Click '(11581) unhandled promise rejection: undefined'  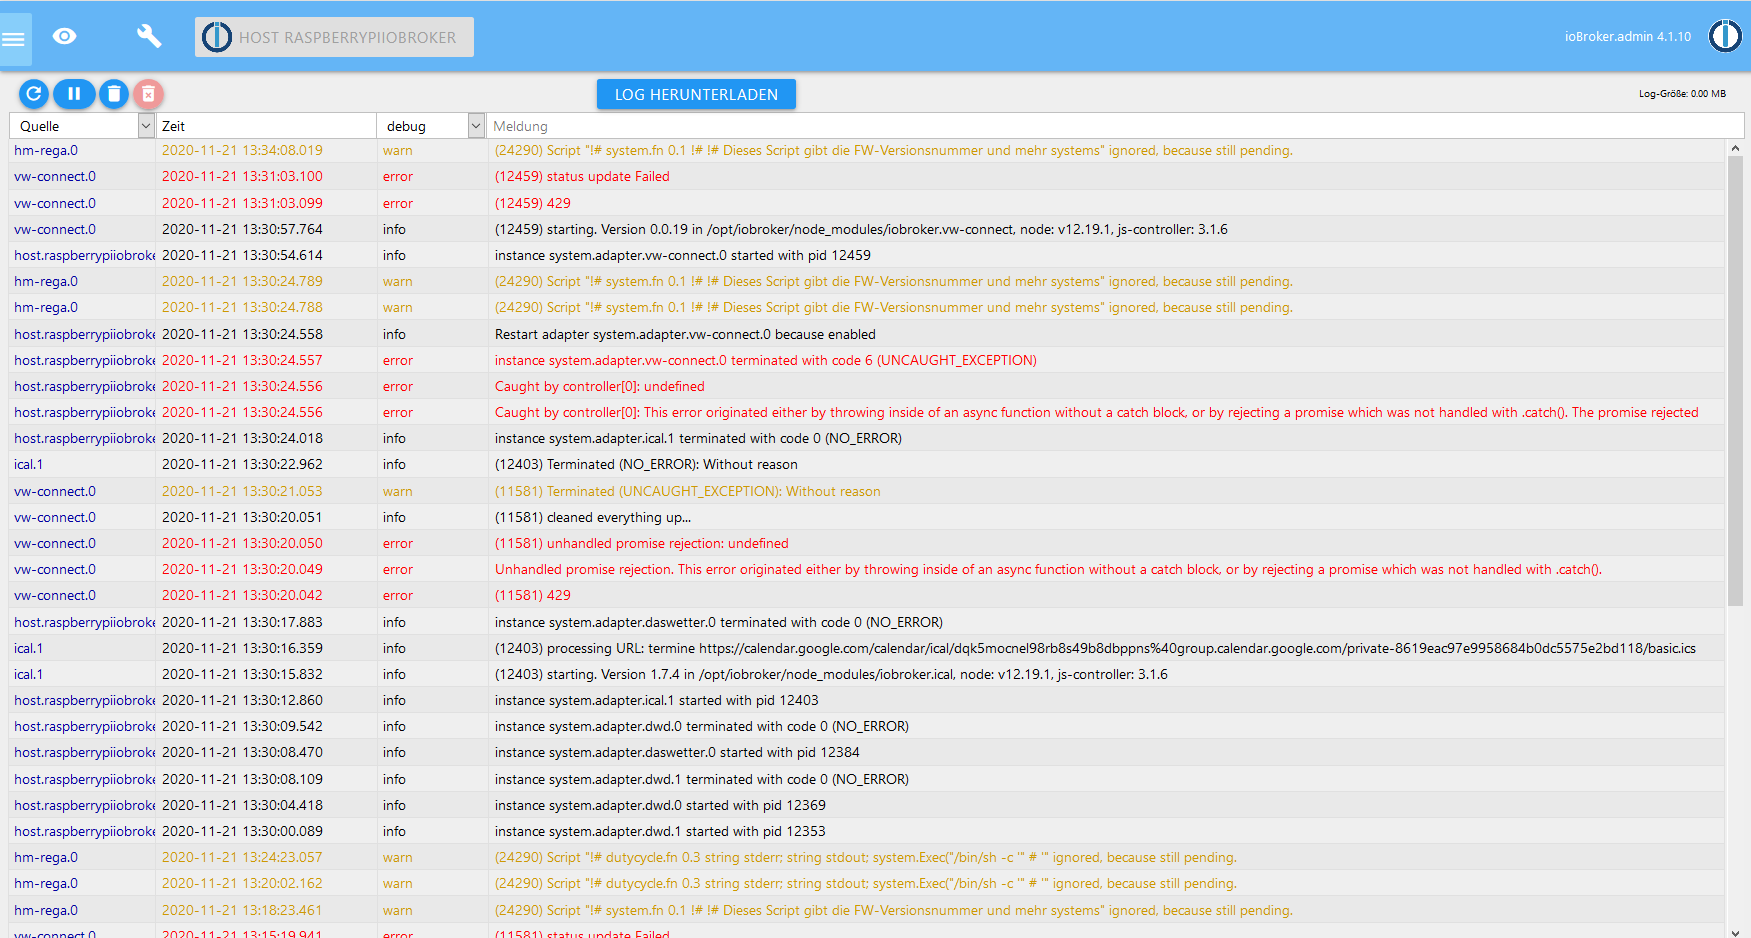(642, 543)
